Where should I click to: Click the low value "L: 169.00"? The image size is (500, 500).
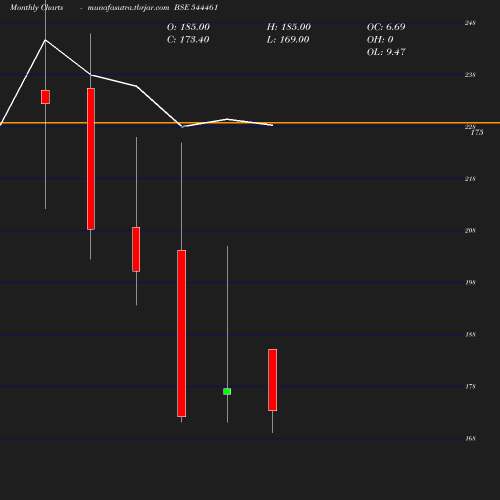click(x=288, y=40)
